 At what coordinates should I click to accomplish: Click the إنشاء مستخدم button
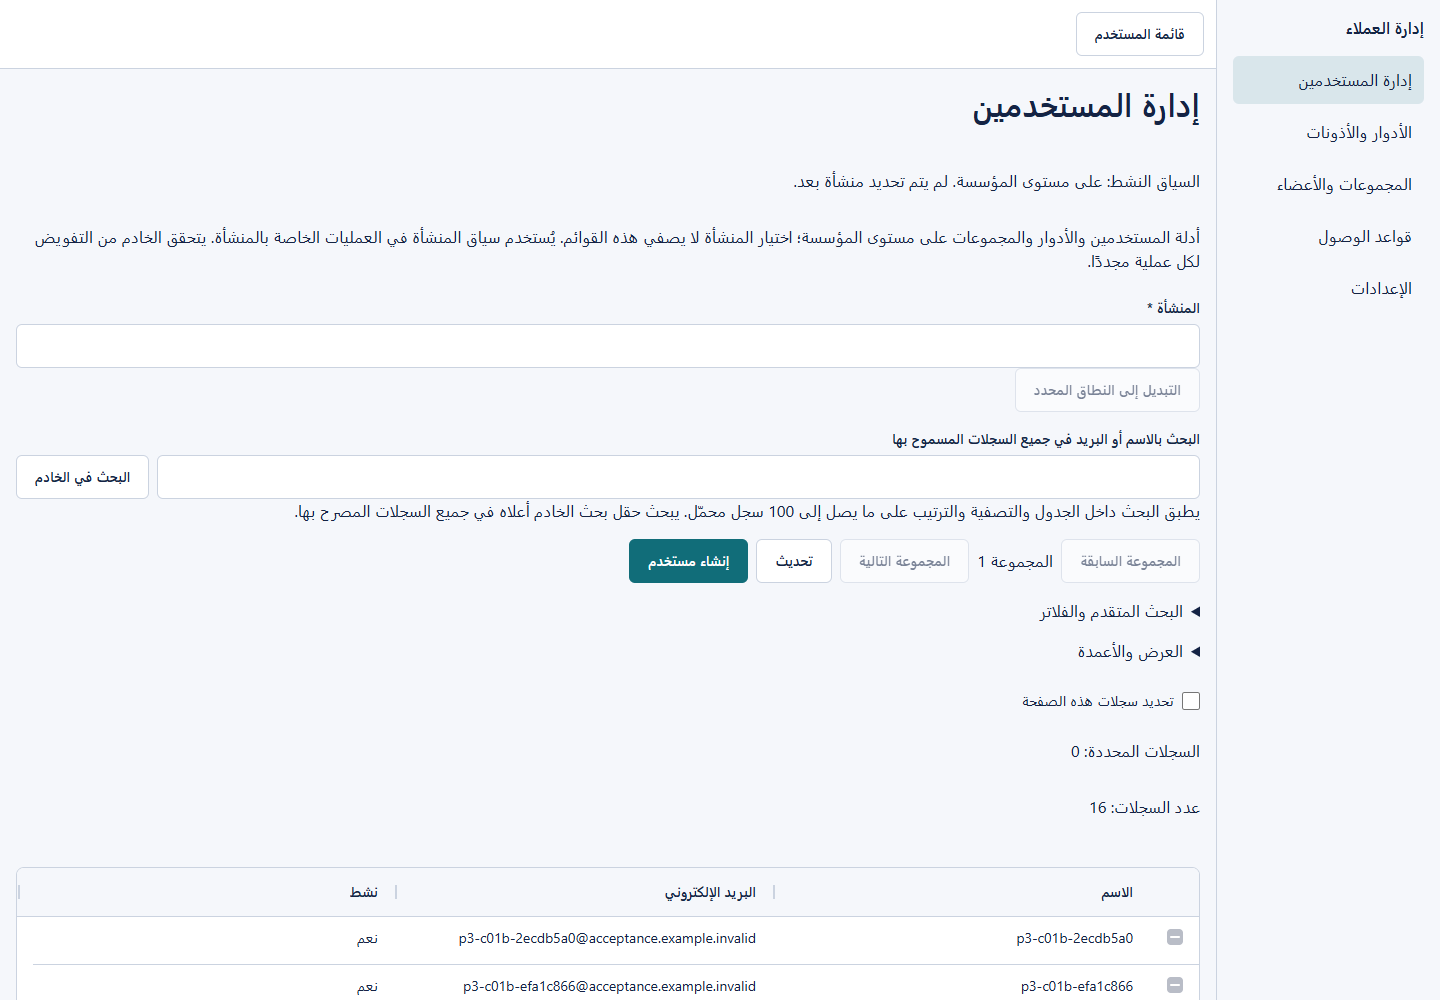pos(688,561)
